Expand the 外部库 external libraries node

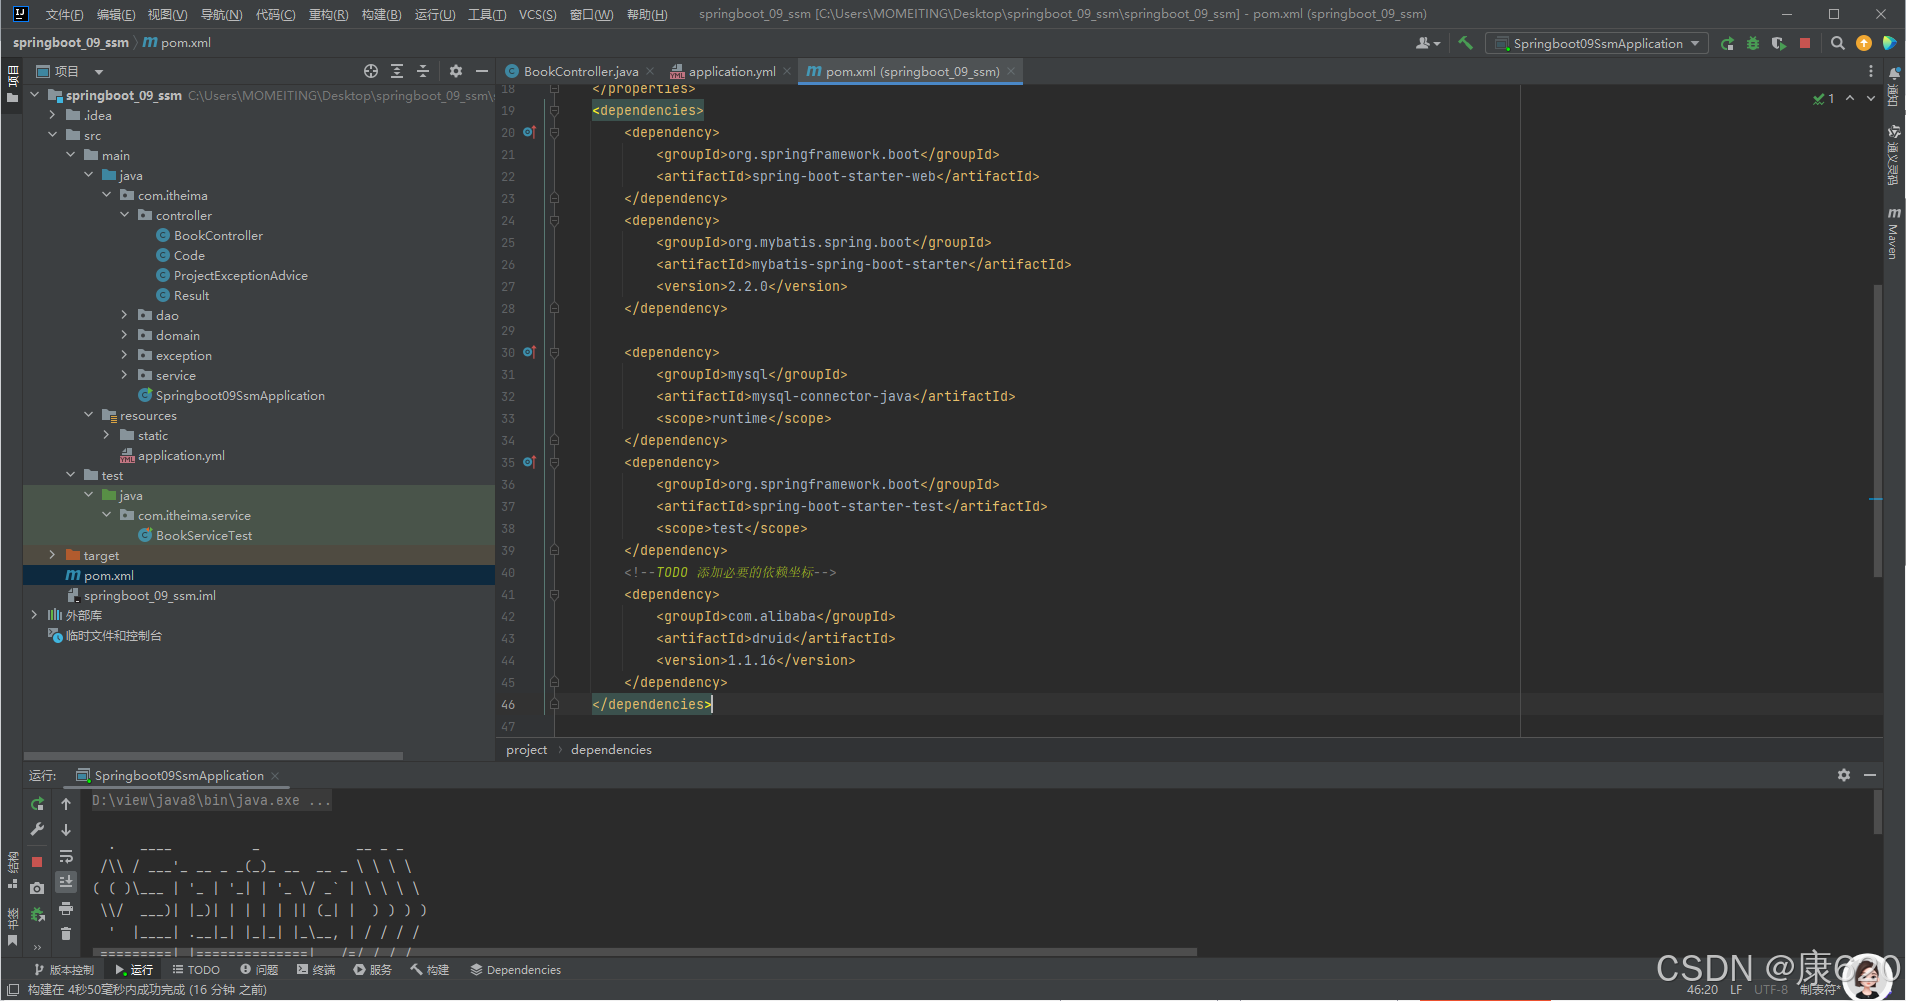point(34,615)
